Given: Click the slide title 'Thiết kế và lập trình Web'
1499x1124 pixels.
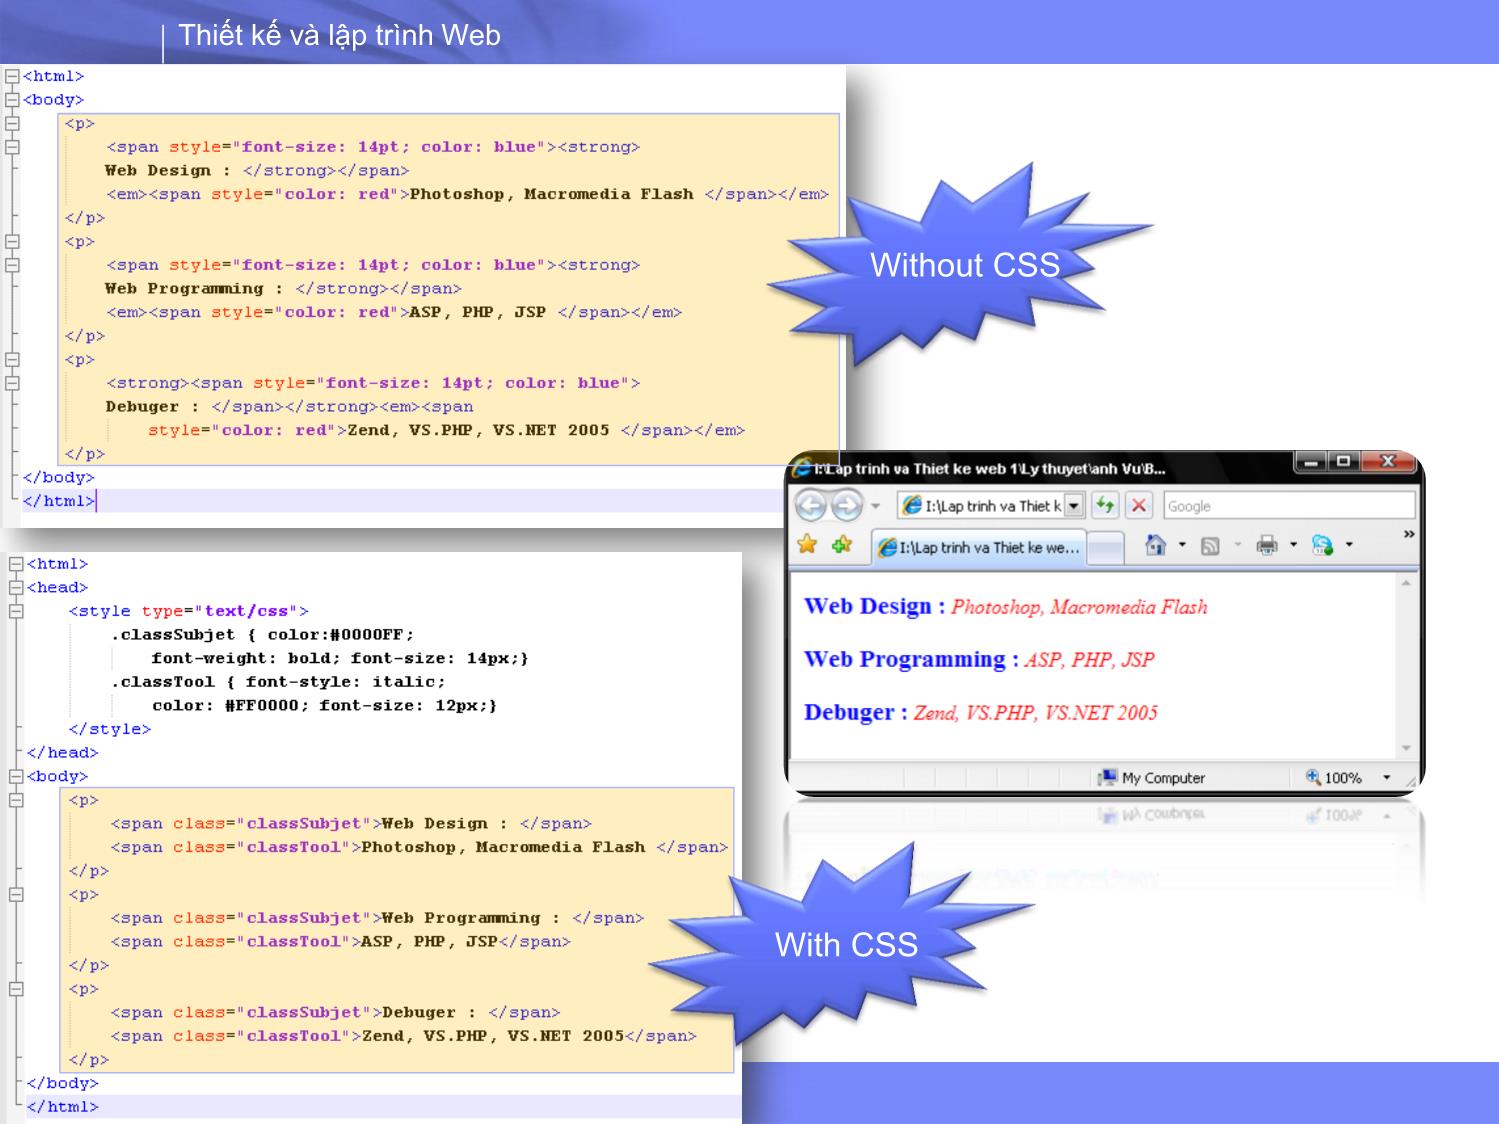Looking at the screenshot, I should 339,35.
